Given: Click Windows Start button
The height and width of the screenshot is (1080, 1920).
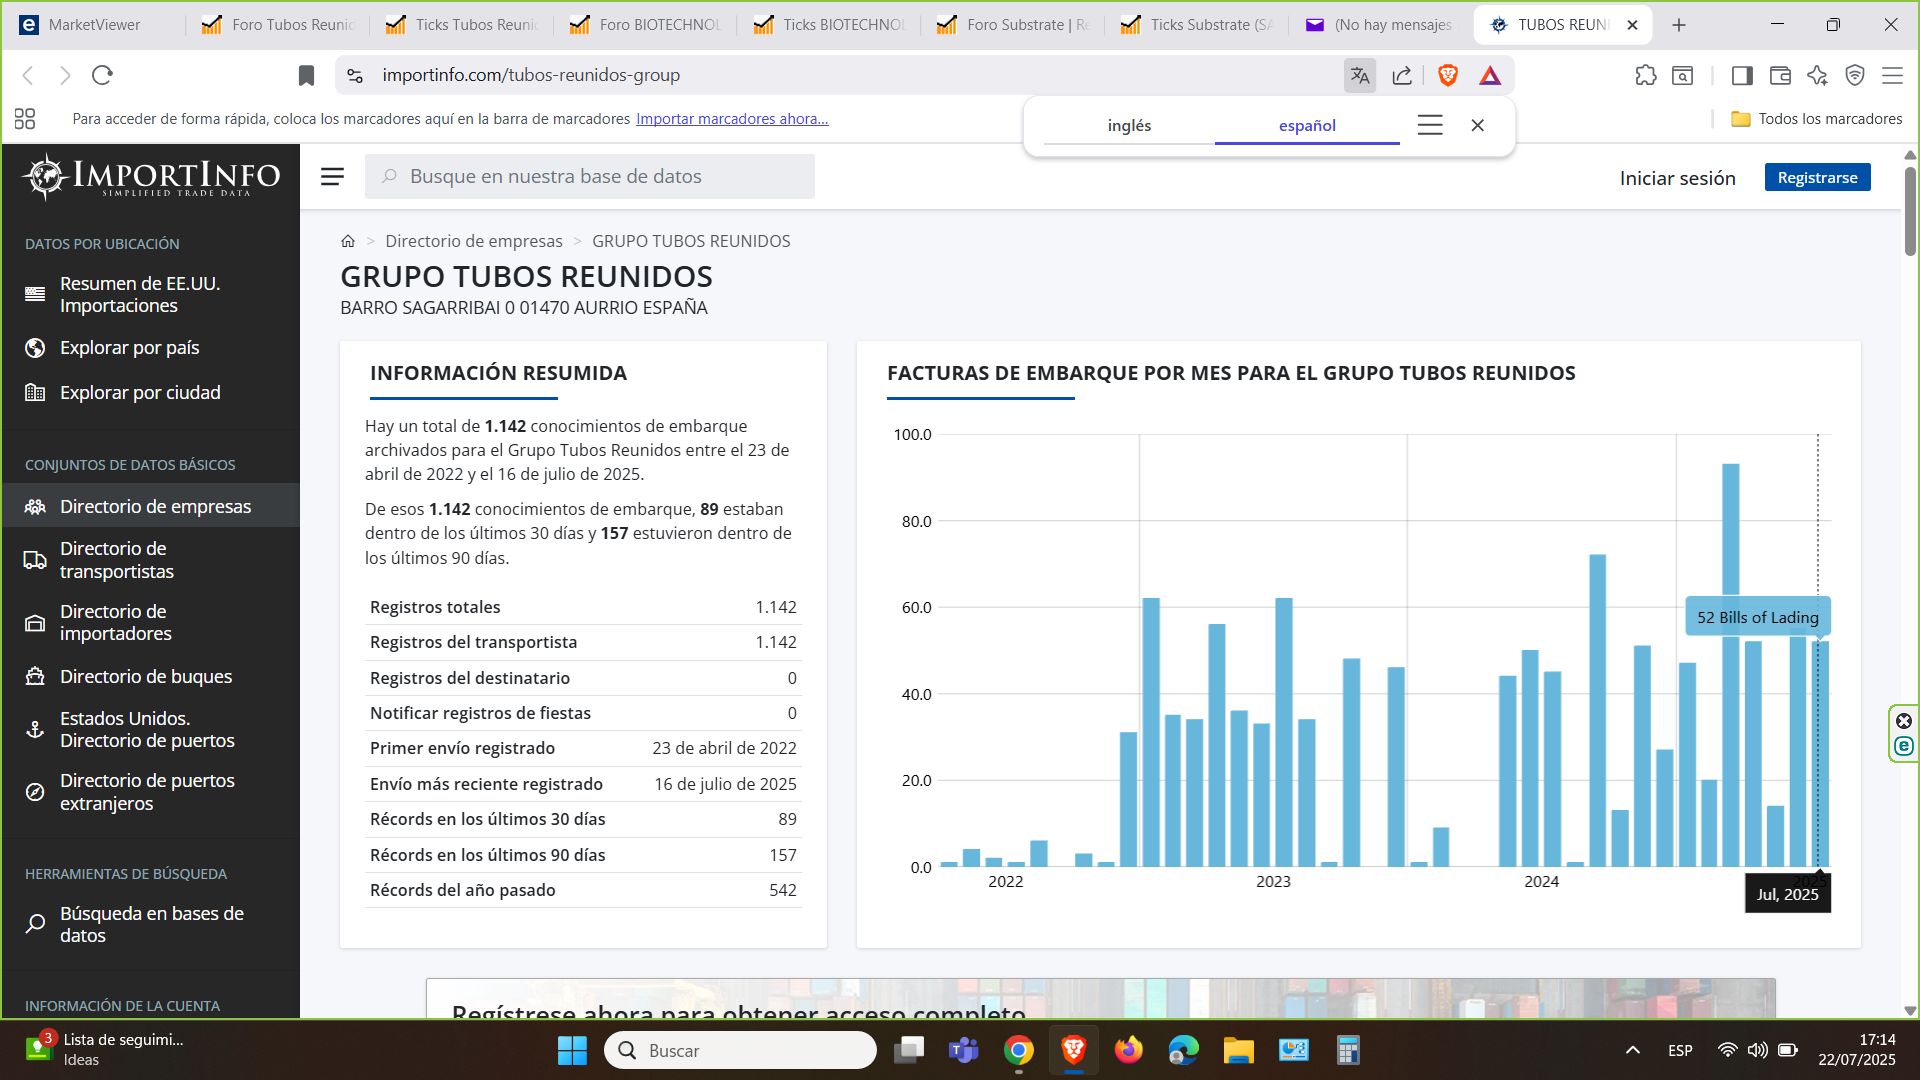Looking at the screenshot, I should [x=572, y=1050].
